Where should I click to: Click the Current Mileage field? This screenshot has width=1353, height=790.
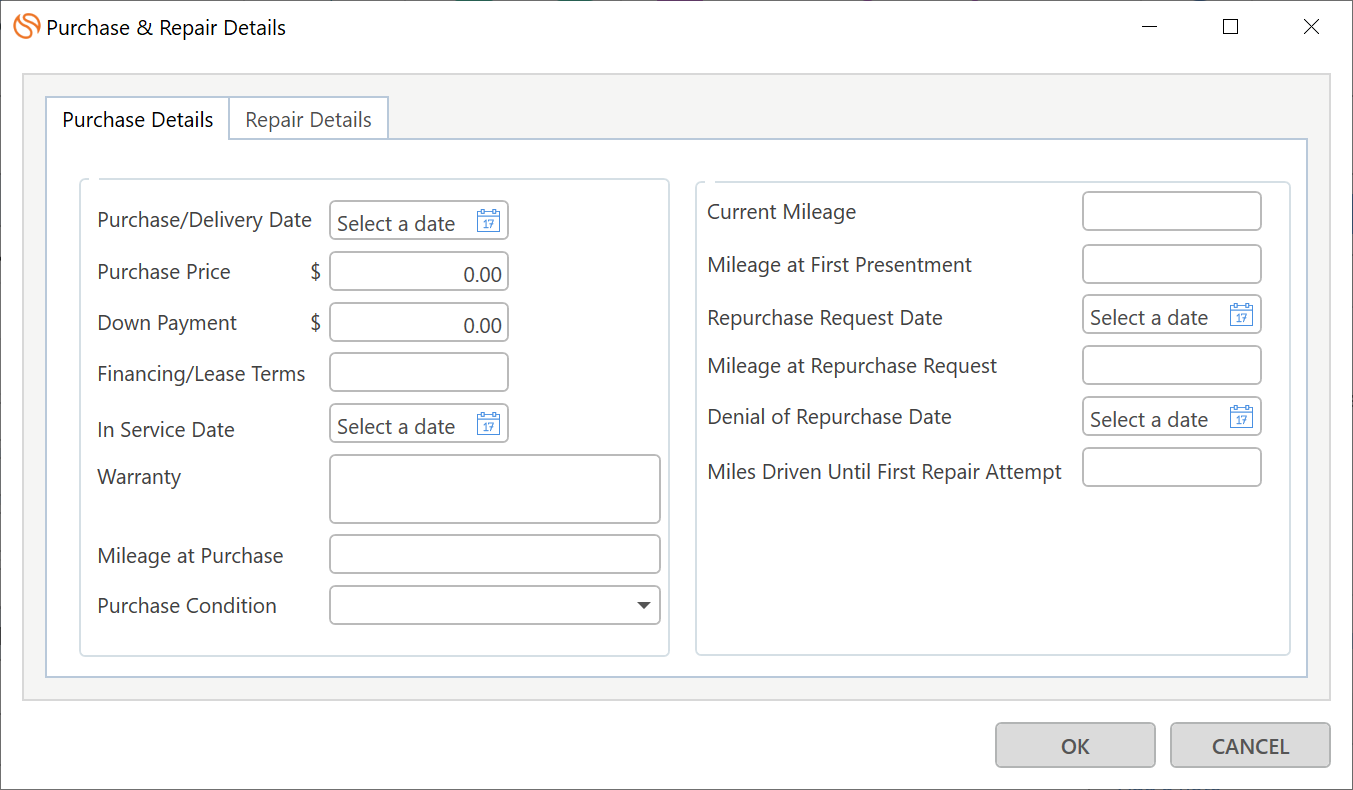[1172, 211]
